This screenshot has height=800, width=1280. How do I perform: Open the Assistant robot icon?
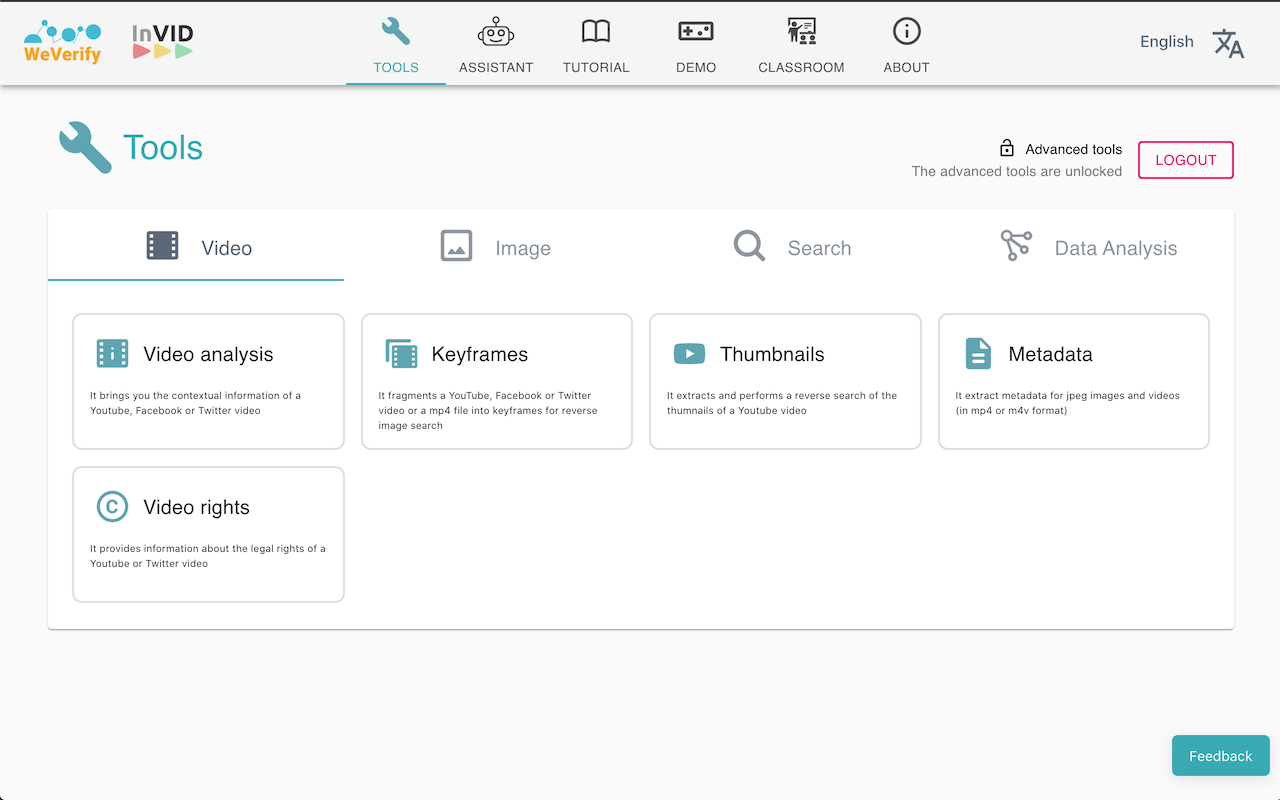[496, 31]
